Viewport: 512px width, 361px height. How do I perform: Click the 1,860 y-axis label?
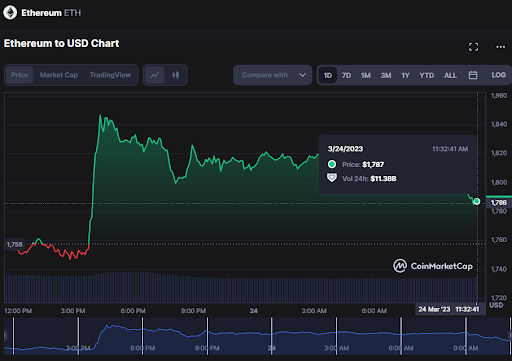[x=499, y=96]
